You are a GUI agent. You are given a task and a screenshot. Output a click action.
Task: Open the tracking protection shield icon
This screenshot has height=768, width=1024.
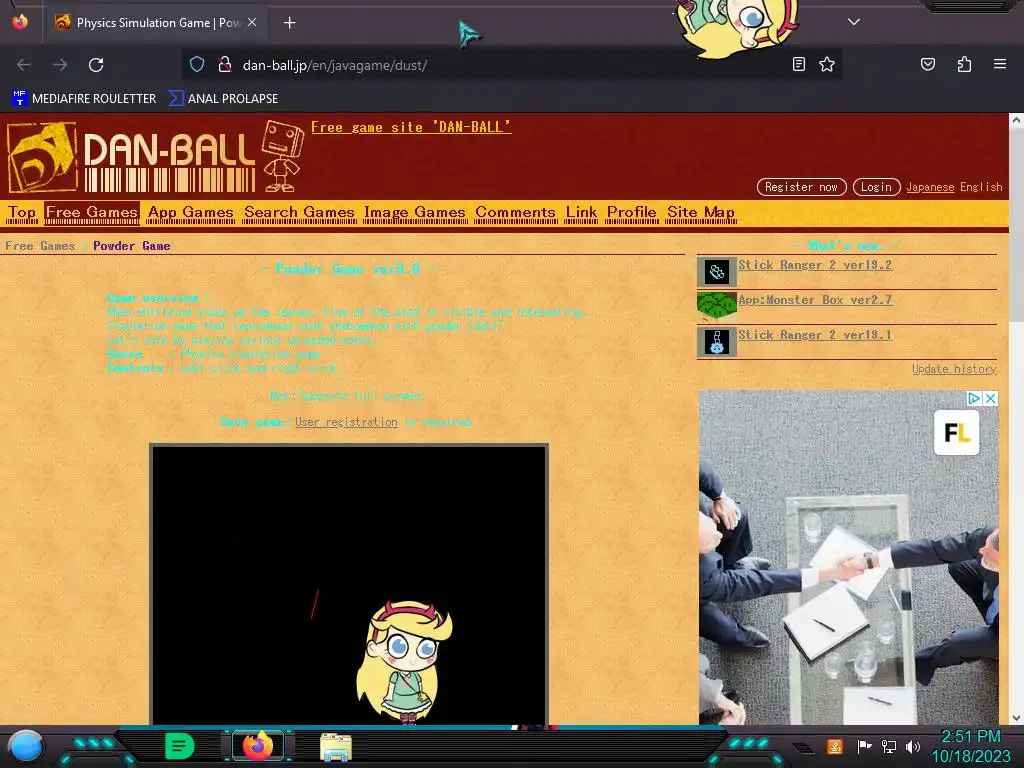[197, 65]
